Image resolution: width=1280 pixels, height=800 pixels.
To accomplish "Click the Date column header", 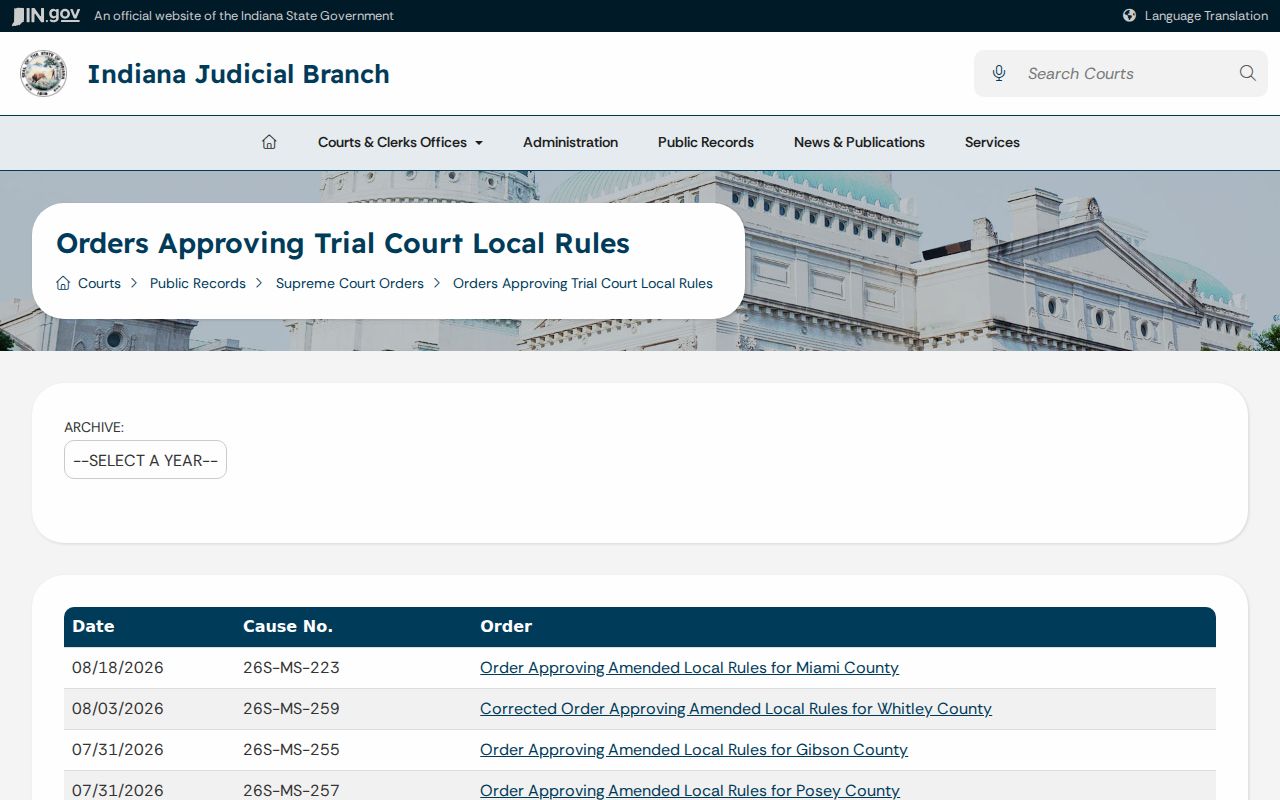I will (x=93, y=626).
